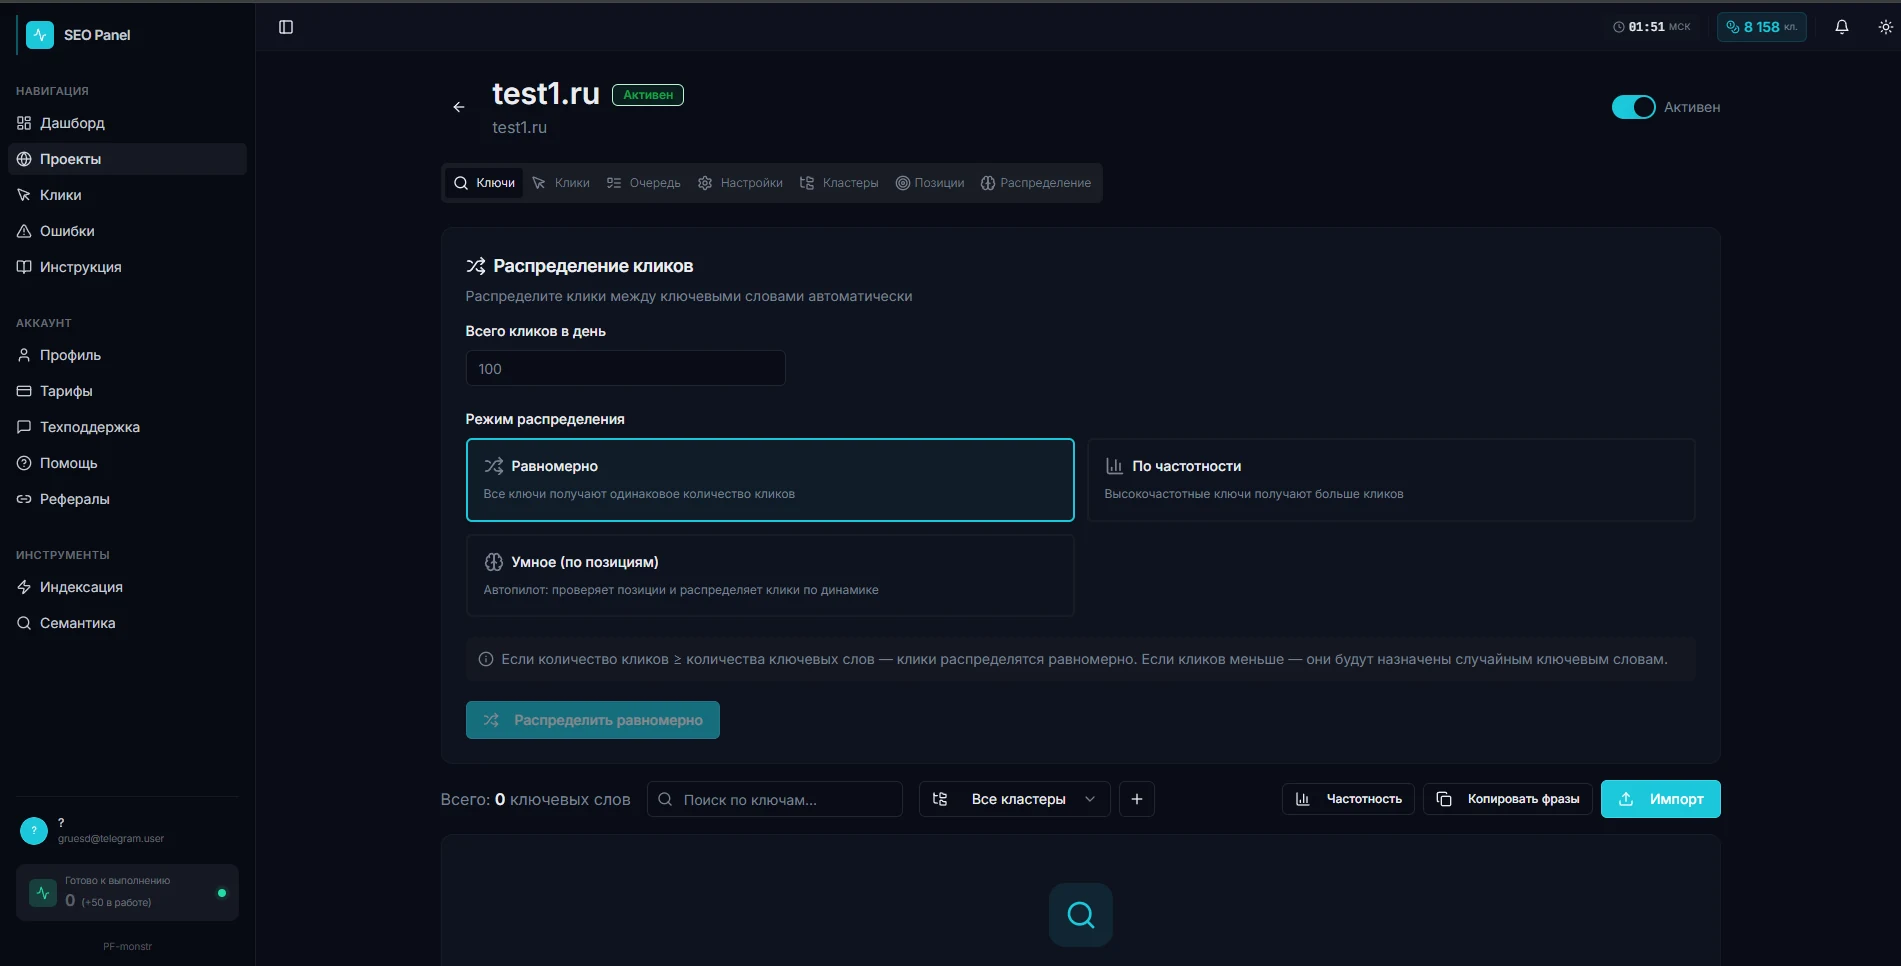Open Проекты in the sidebar
Viewport: 1901px width, 966px height.
click(x=127, y=159)
